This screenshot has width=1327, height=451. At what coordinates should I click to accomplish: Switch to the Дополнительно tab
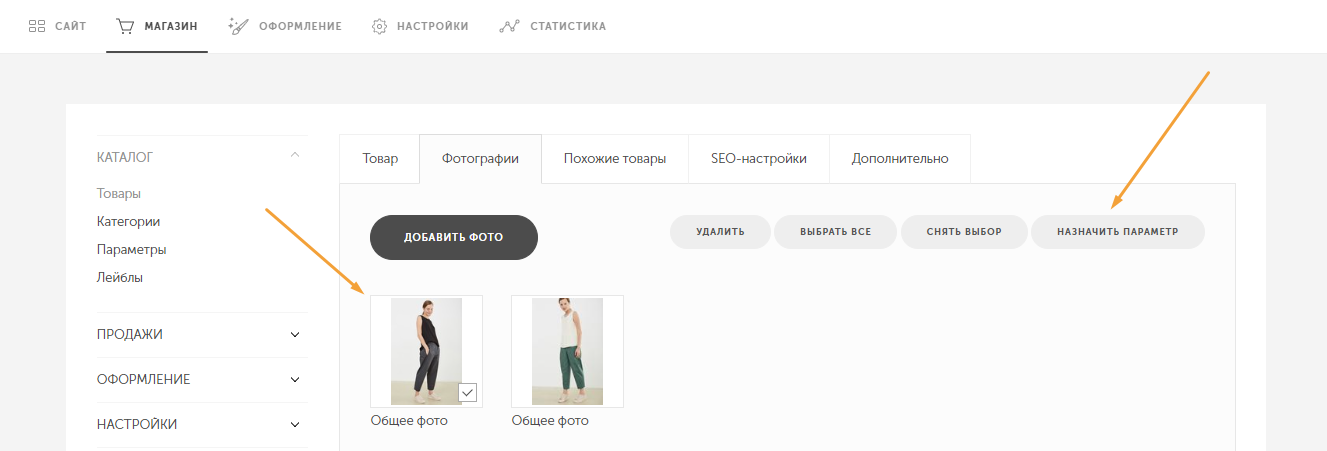900,159
